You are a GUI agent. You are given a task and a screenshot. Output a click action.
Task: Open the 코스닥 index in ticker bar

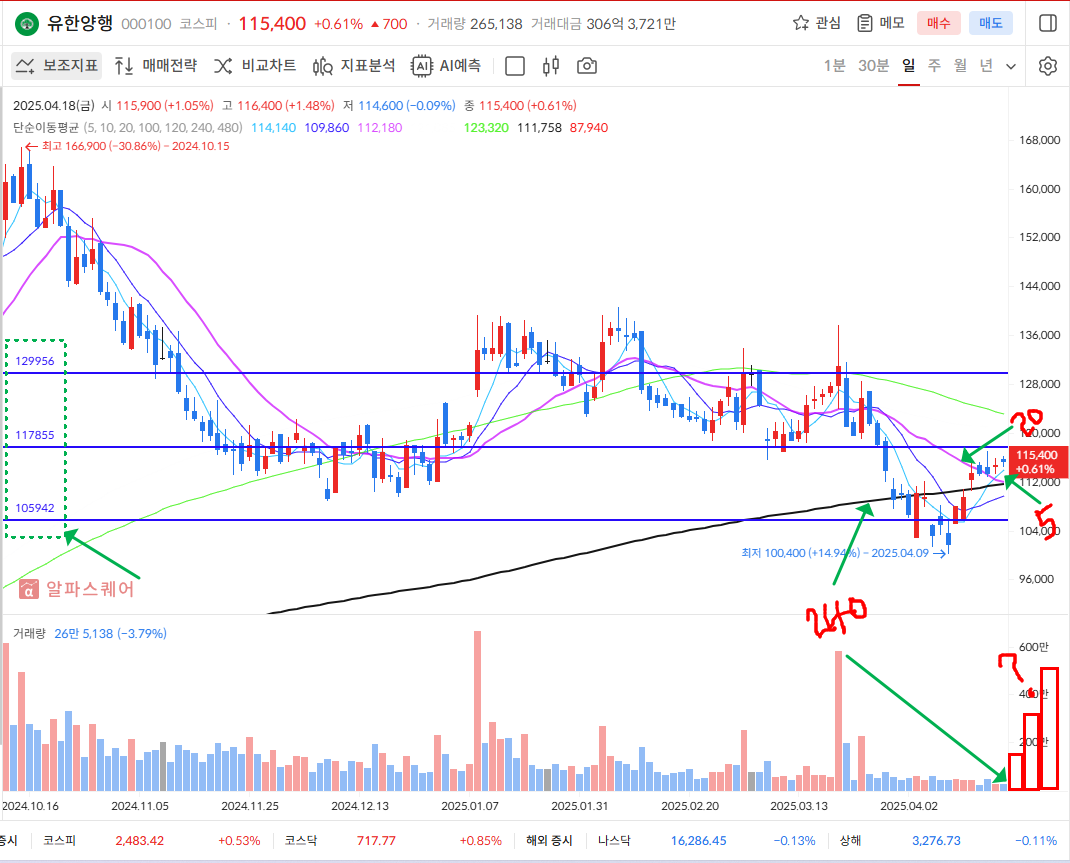tap(300, 840)
